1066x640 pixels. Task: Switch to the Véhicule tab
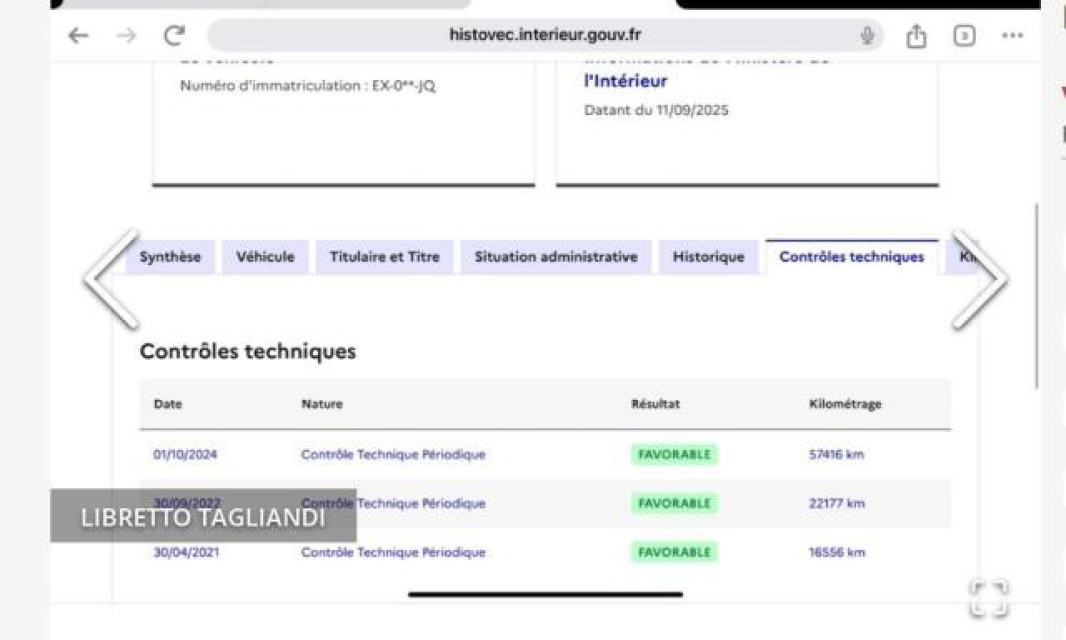(x=265, y=257)
